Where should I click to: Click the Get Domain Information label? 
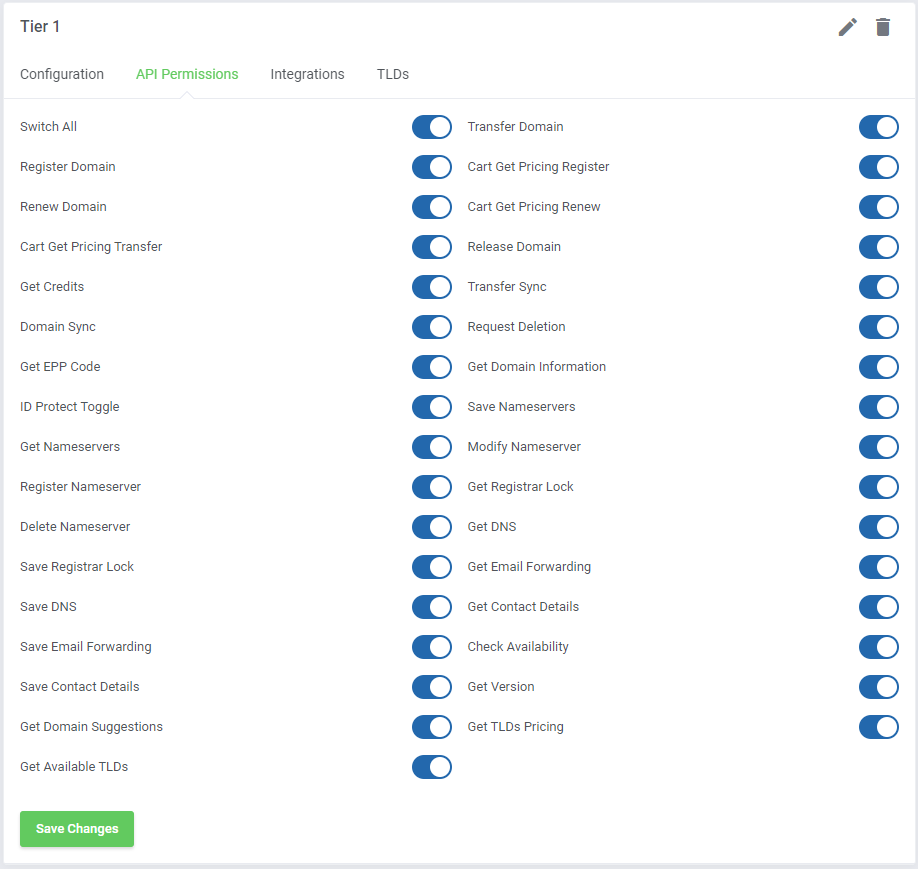537,367
